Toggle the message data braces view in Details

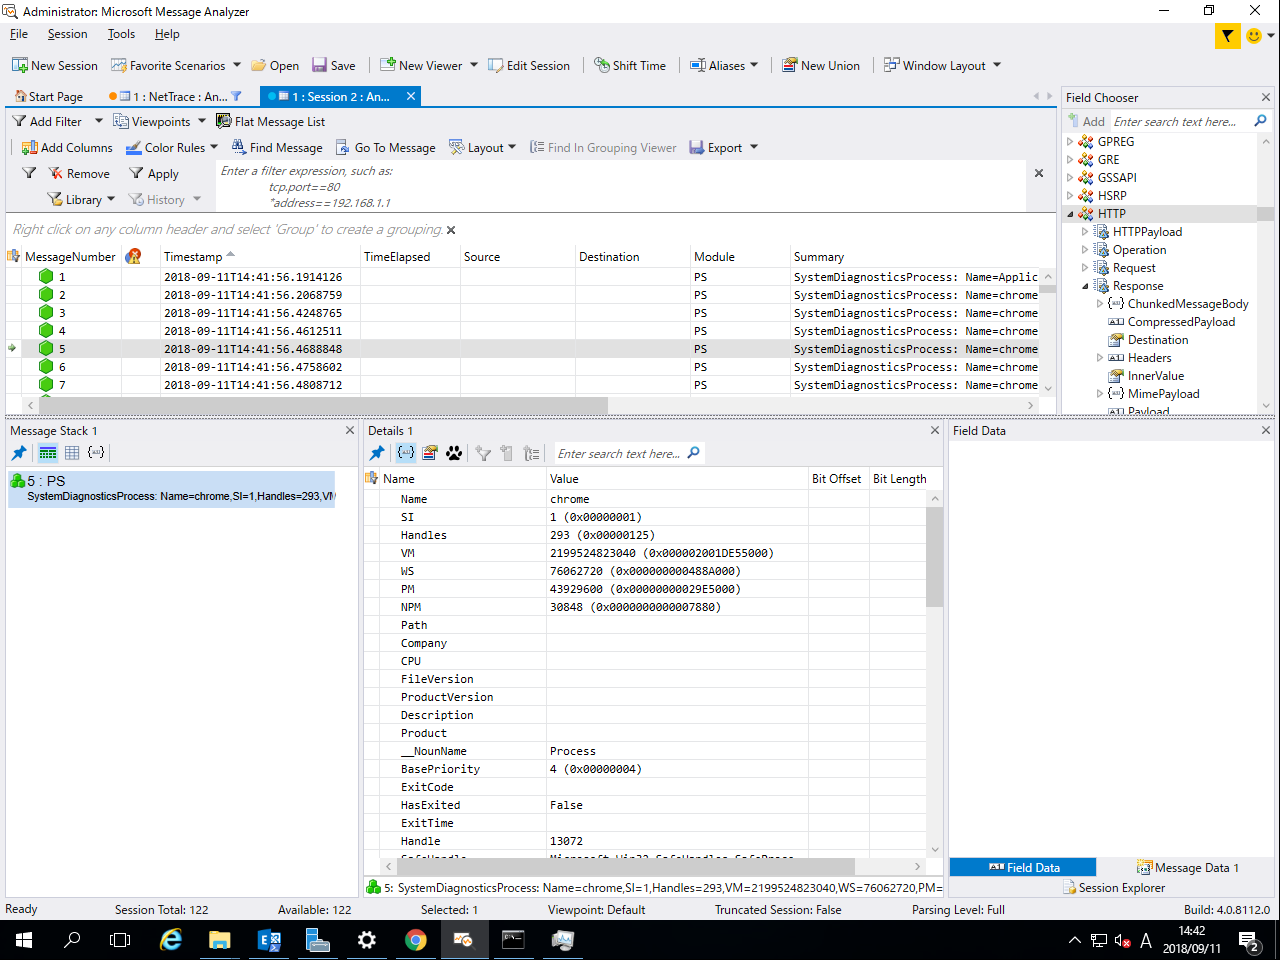click(405, 452)
